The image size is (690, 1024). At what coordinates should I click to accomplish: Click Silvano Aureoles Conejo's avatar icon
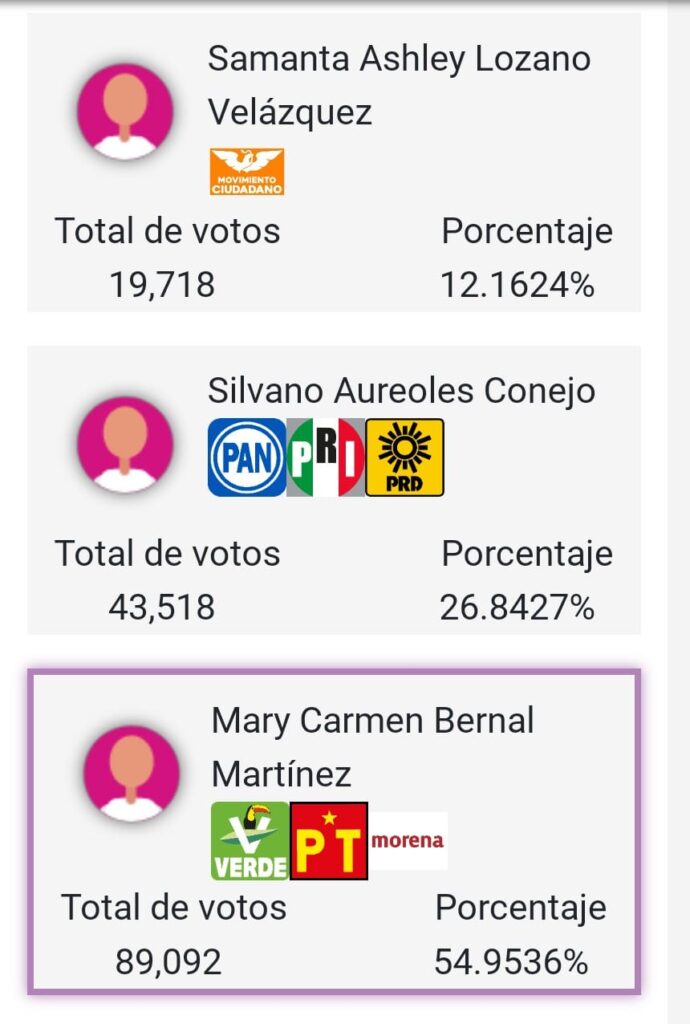(x=125, y=445)
